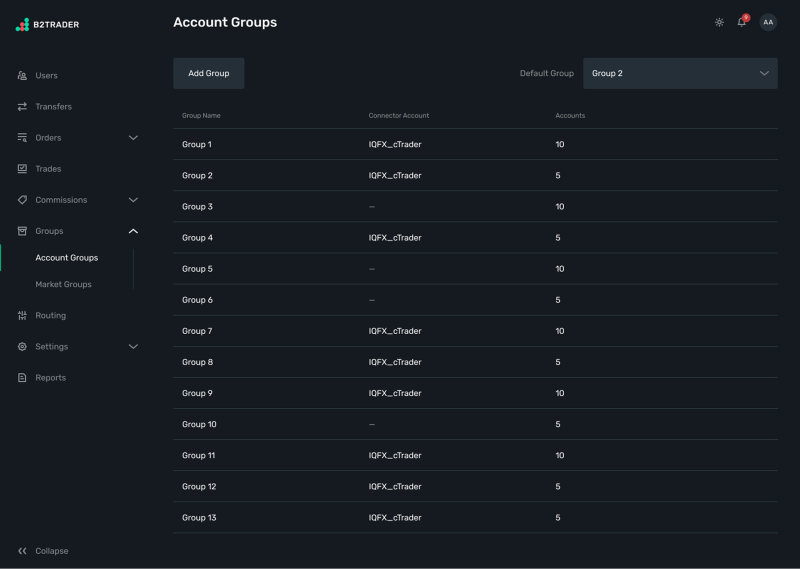The image size is (800, 569).
Task: Open the notifications bell
Action: click(x=742, y=22)
